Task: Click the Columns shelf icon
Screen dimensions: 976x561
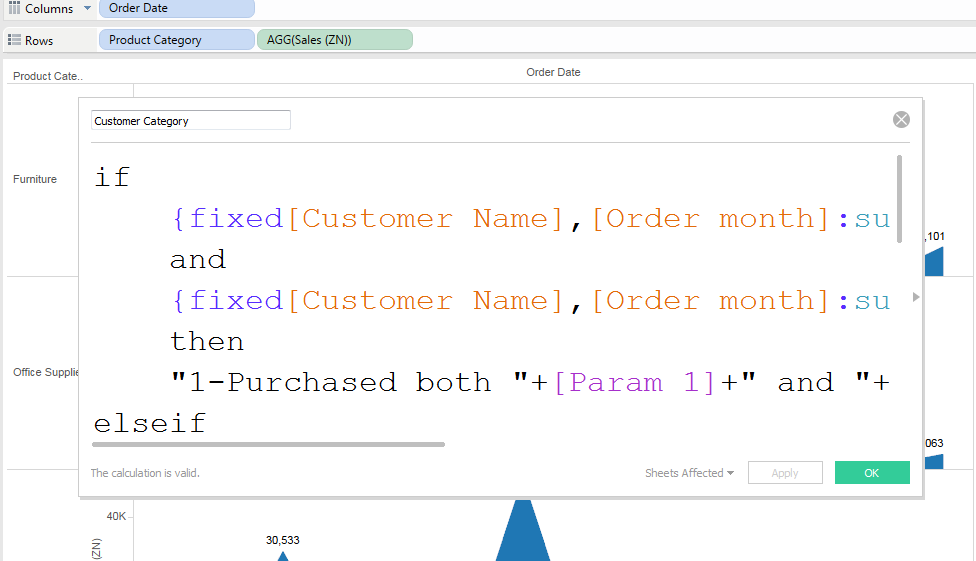Action: pyautogui.click(x=14, y=8)
